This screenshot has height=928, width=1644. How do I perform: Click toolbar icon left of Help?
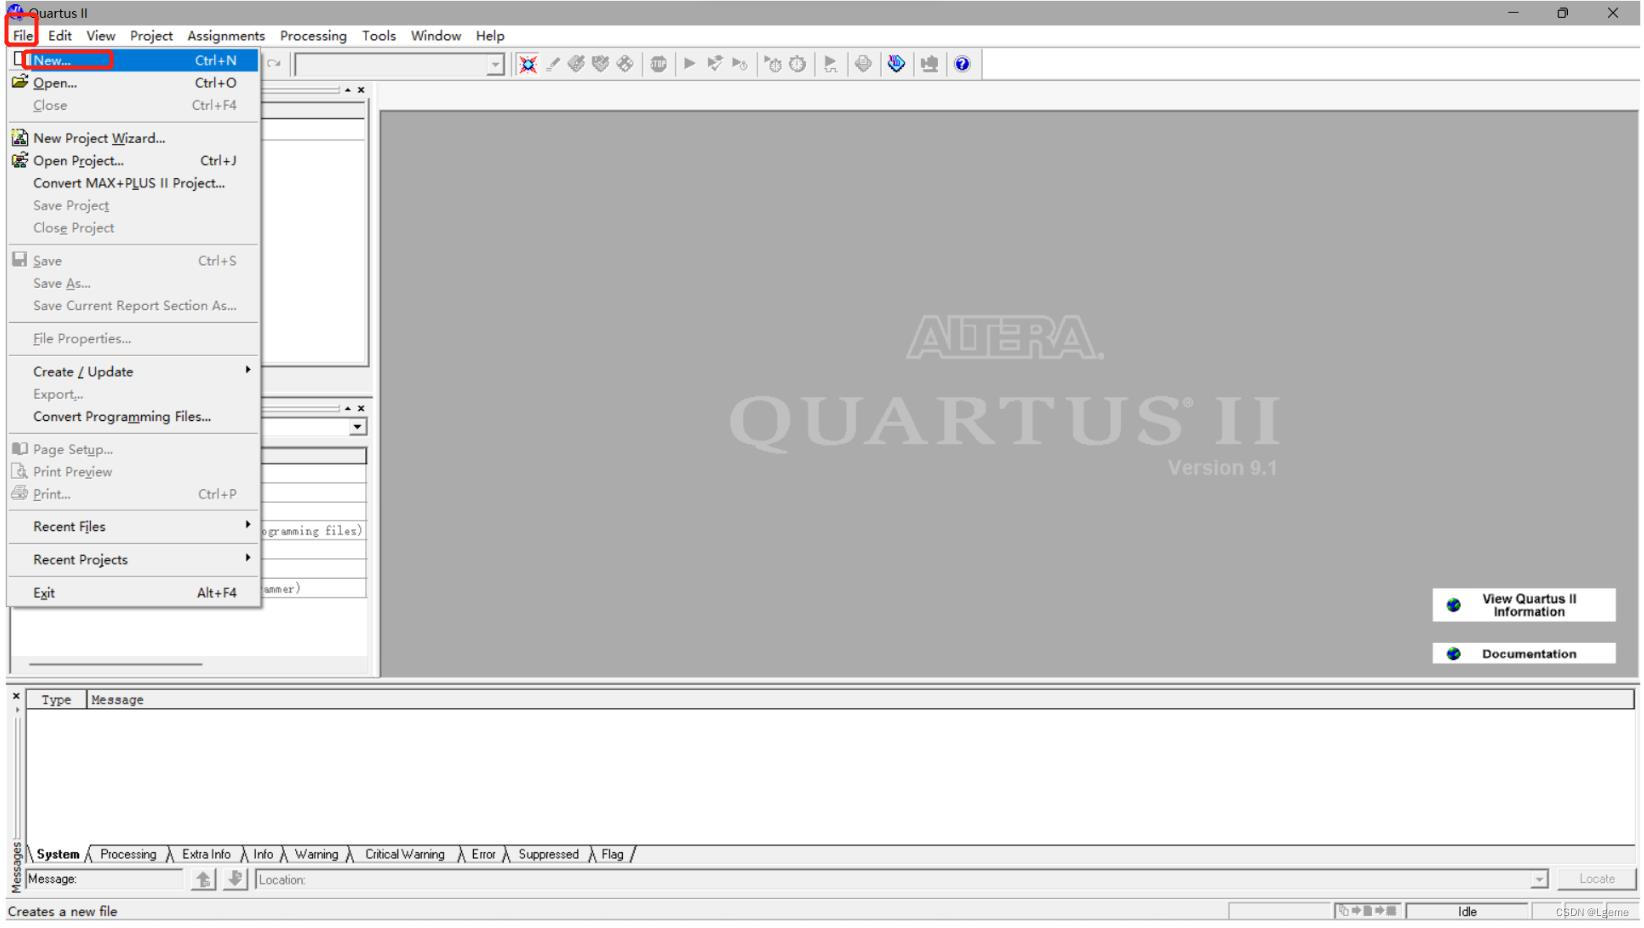click(929, 64)
